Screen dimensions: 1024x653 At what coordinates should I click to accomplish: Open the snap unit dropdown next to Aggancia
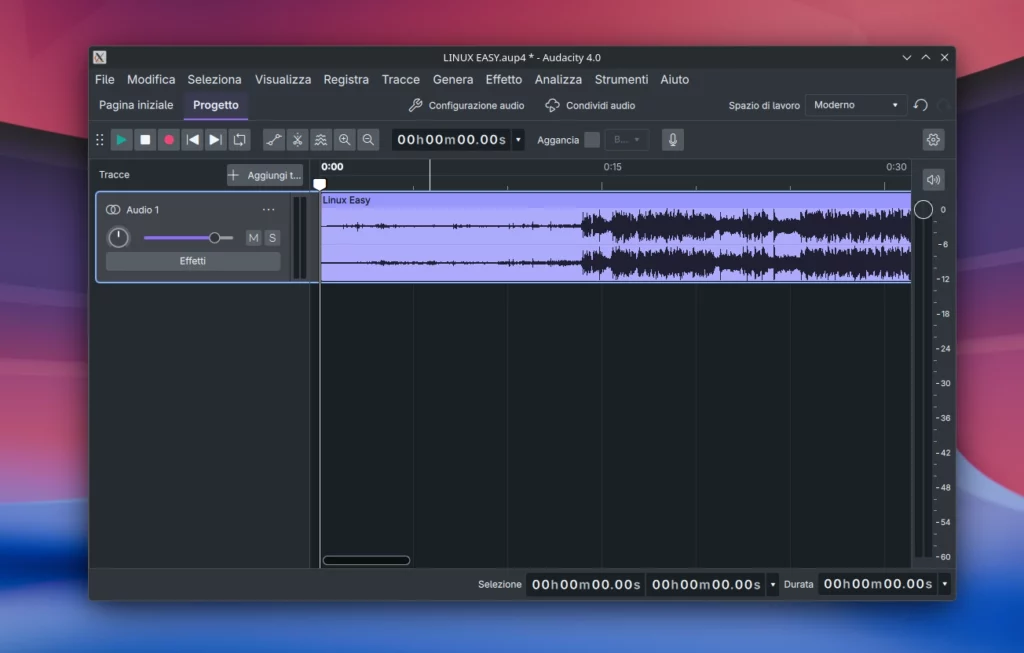[x=626, y=140]
